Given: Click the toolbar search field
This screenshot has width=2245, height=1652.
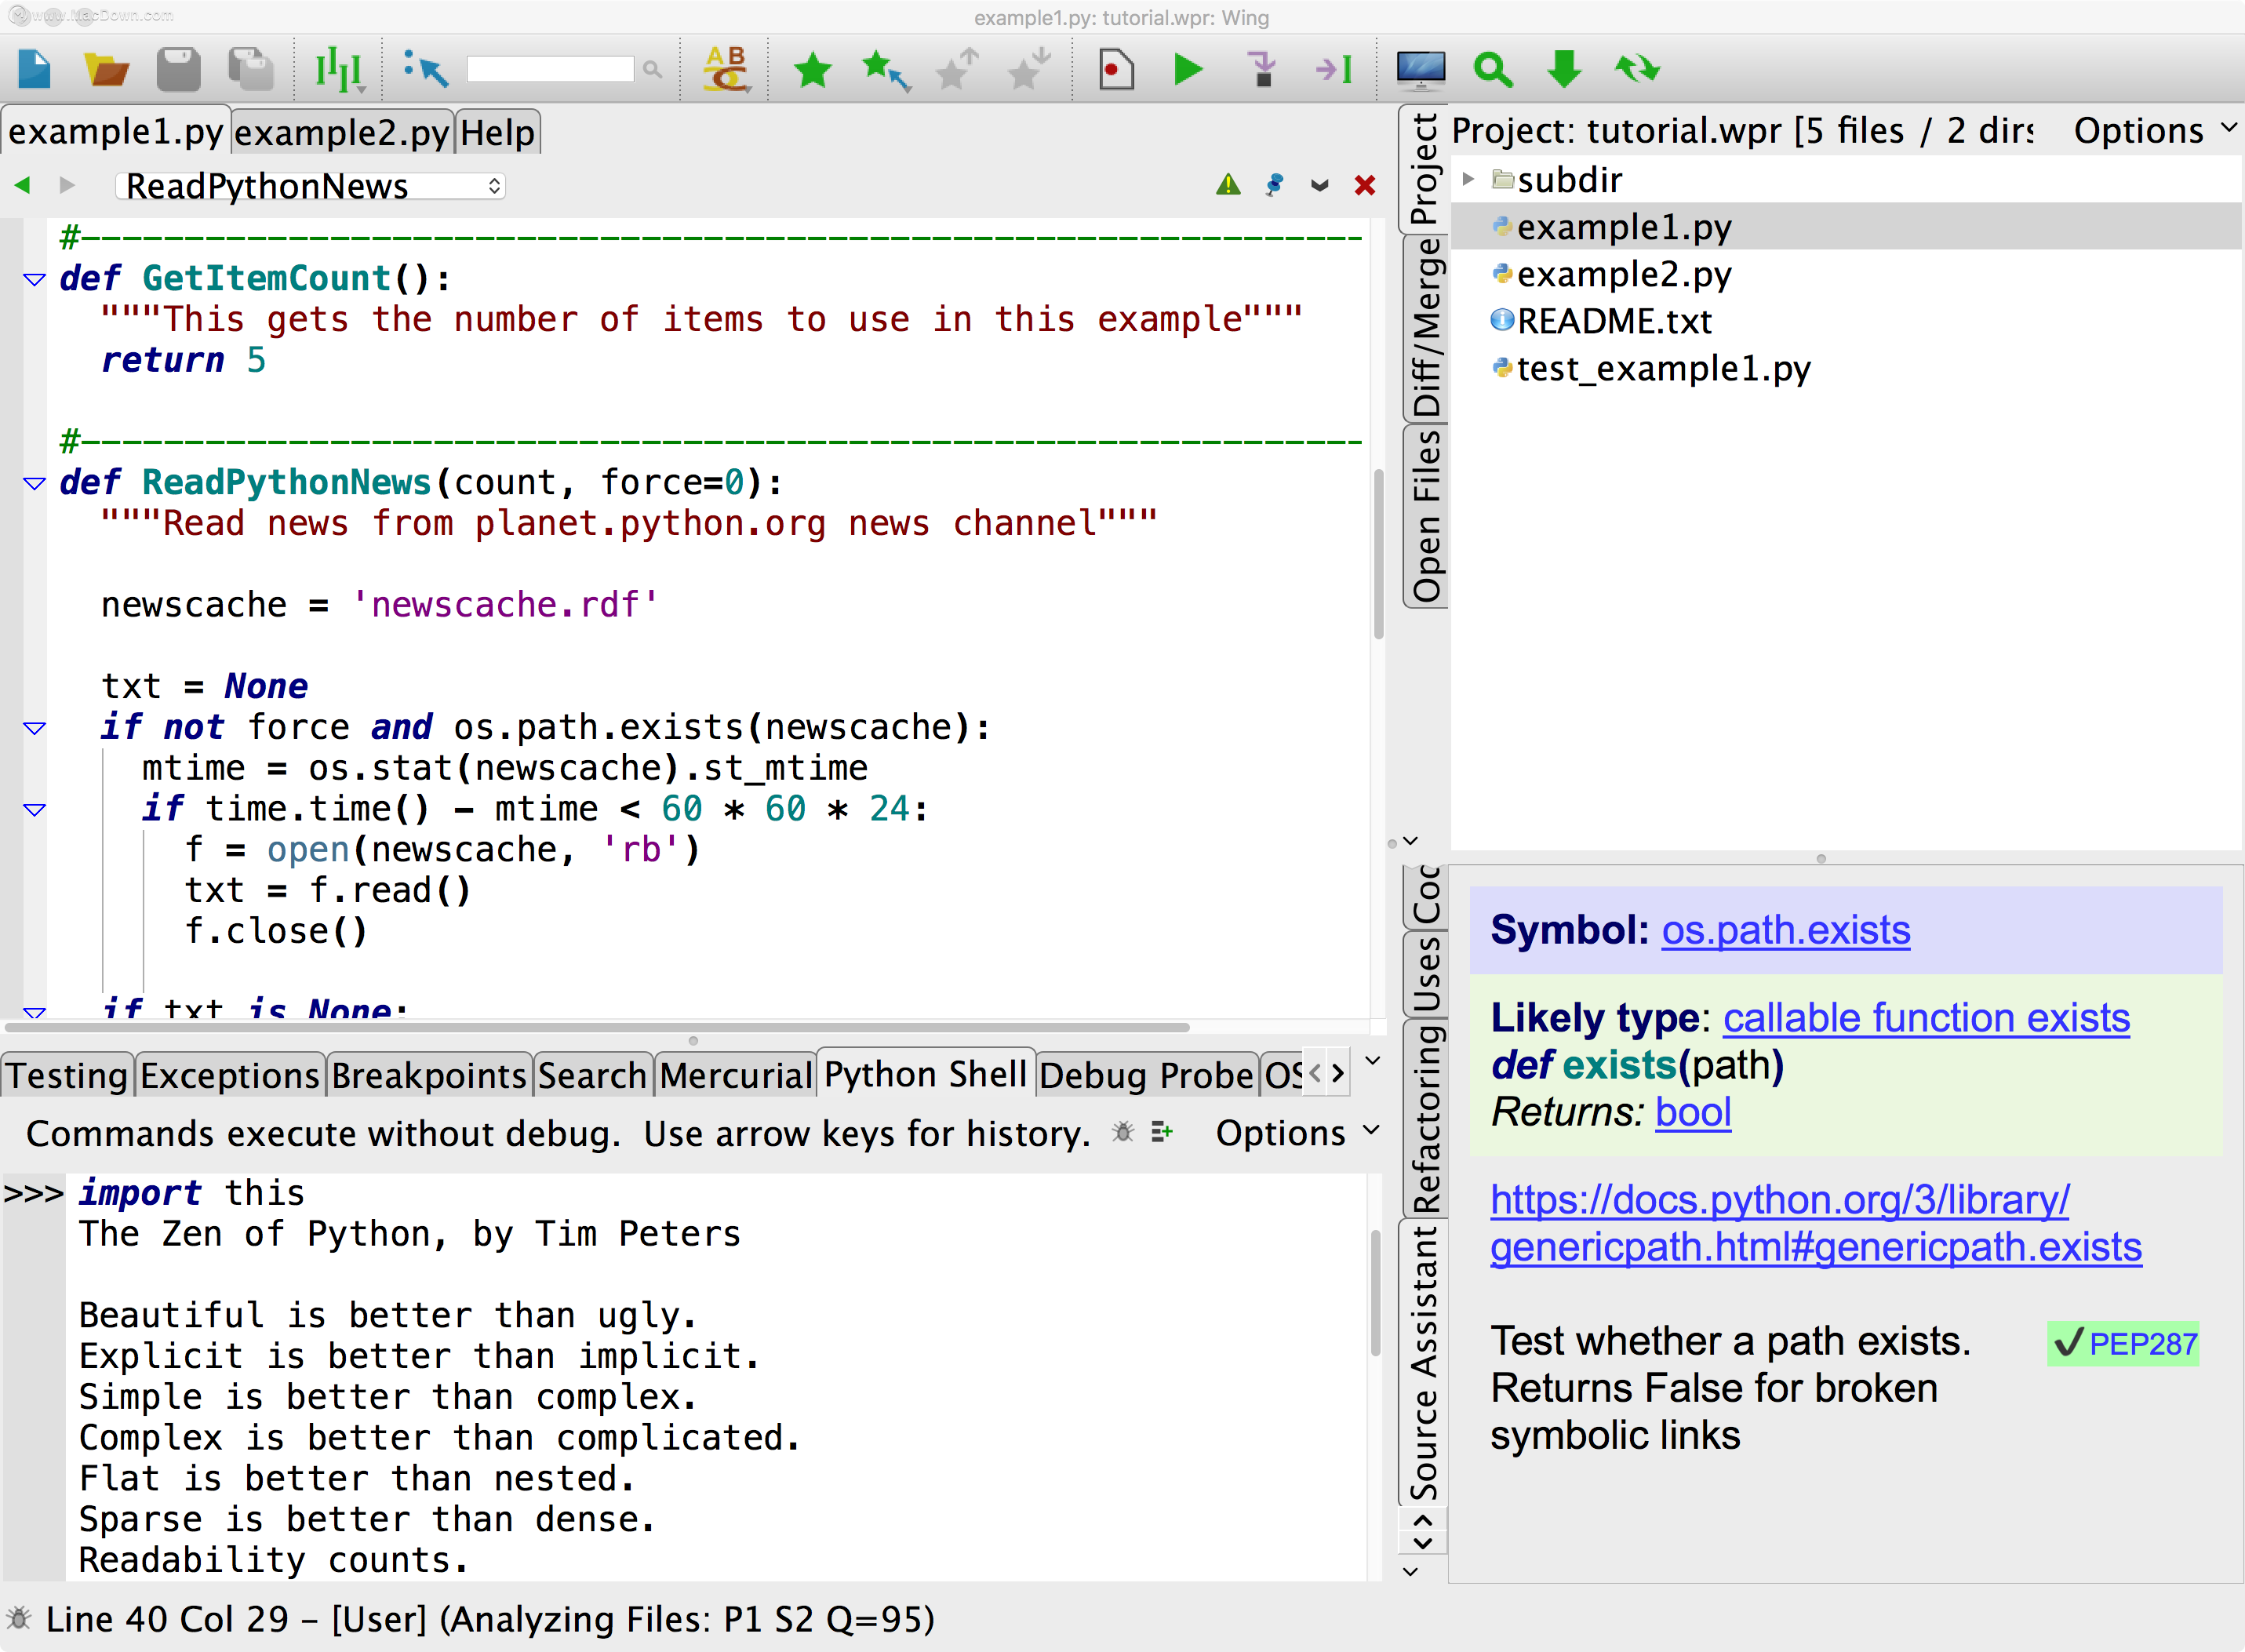Looking at the screenshot, I should [550, 69].
